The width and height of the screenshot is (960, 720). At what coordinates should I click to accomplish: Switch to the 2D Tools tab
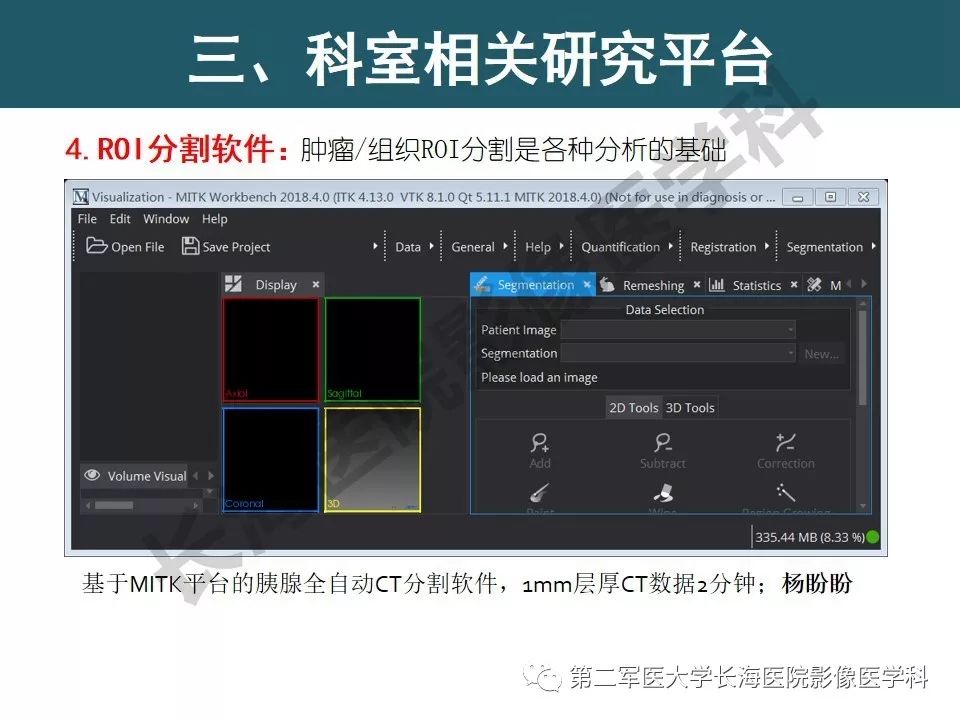[633, 408]
